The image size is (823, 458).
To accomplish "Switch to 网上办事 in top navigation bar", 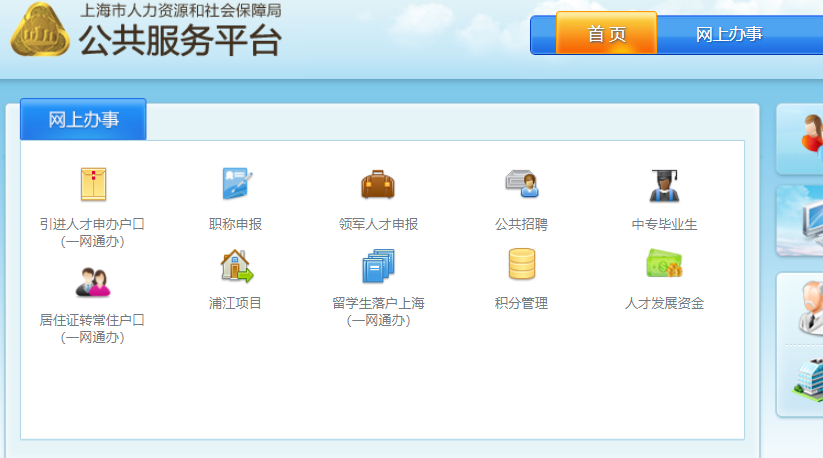I will pos(729,34).
